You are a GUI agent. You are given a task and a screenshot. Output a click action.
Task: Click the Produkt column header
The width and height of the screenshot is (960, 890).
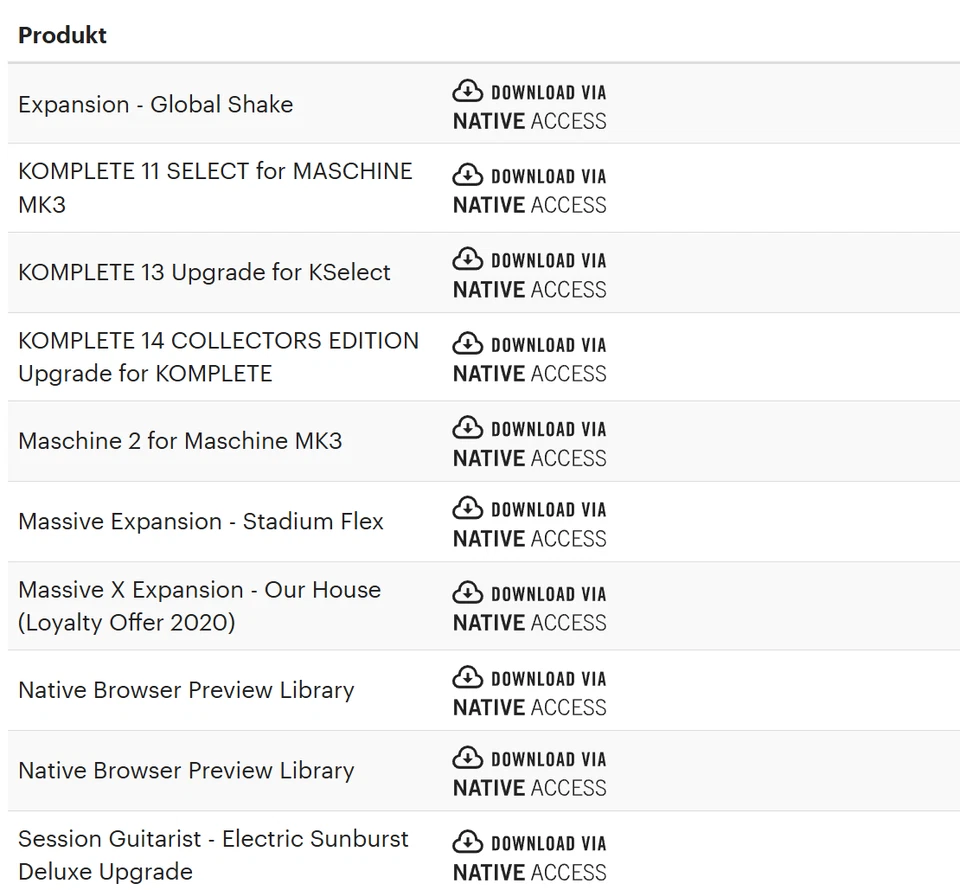[62, 35]
